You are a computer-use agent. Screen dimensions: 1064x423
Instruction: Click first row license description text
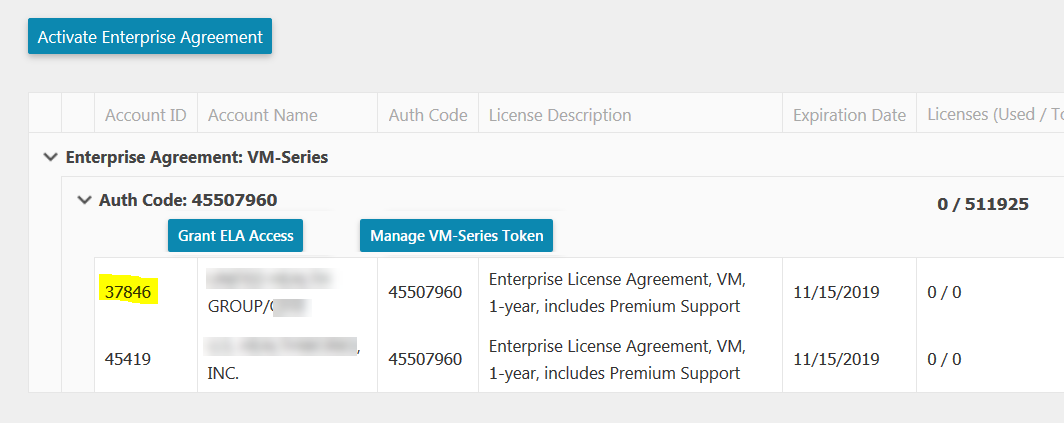[x=616, y=292]
